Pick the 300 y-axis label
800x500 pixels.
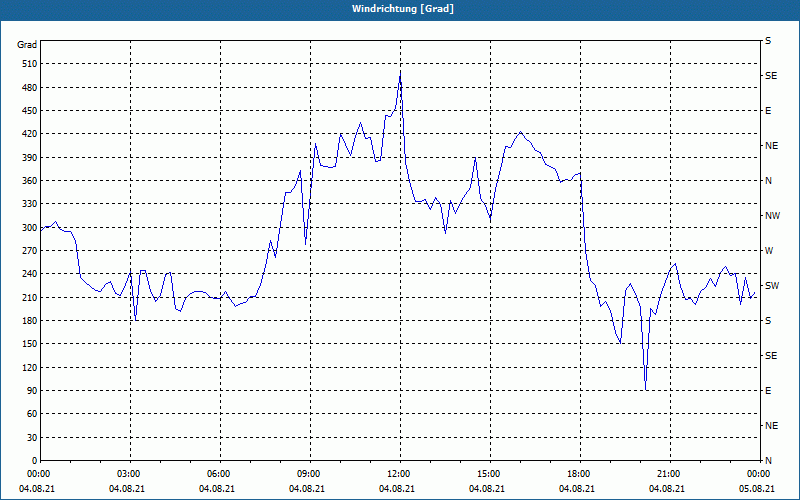click(30, 228)
